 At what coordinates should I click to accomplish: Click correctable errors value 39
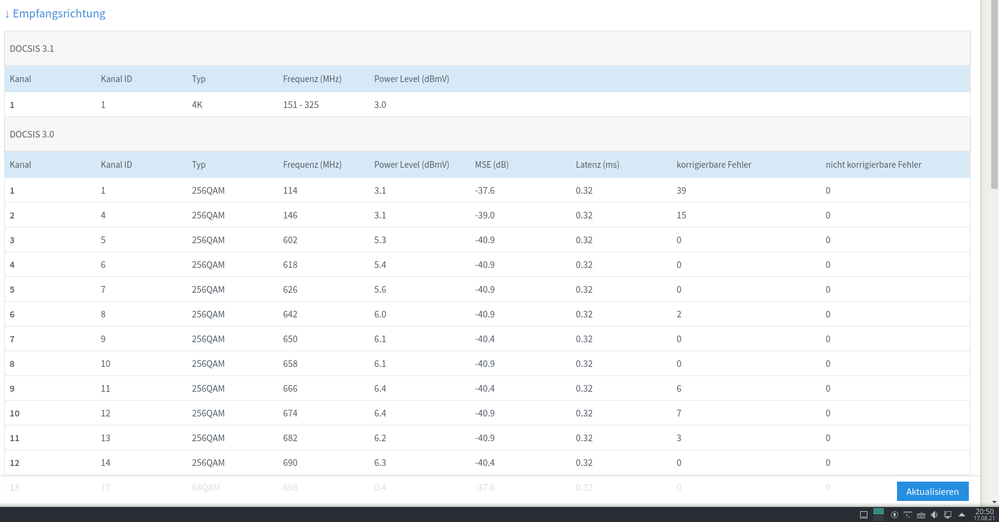[x=681, y=191]
